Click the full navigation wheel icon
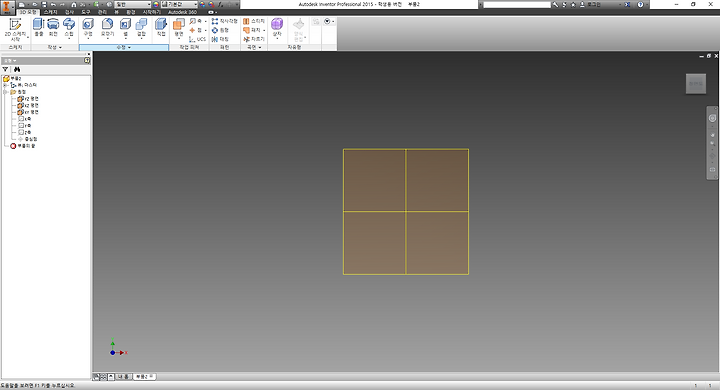This screenshot has width=720, height=390. [x=712, y=118]
